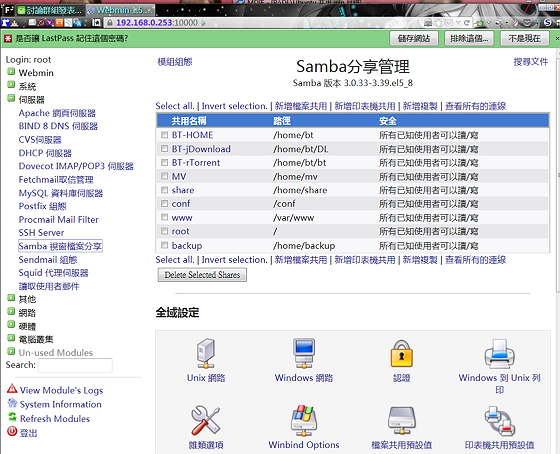
Task: Expand the 硬體 category
Action: pos(11,324)
